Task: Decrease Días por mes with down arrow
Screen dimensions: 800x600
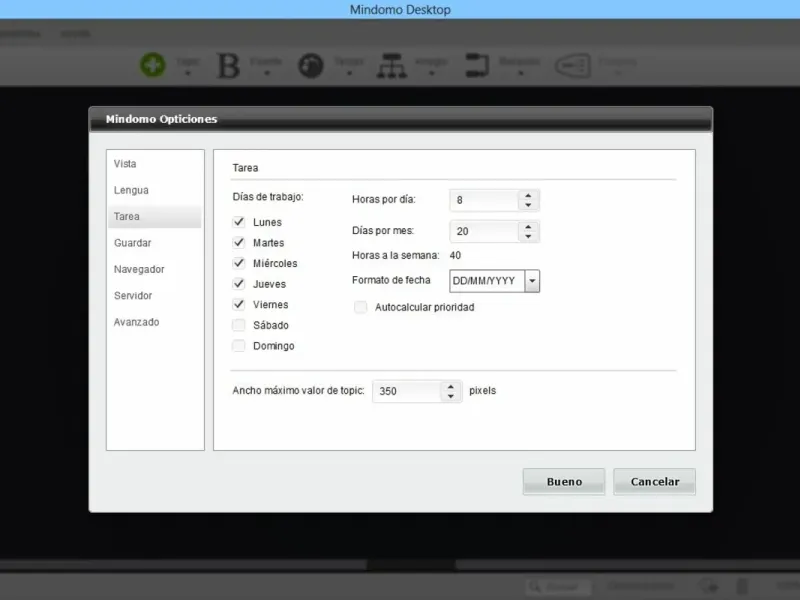Action: (528, 236)
